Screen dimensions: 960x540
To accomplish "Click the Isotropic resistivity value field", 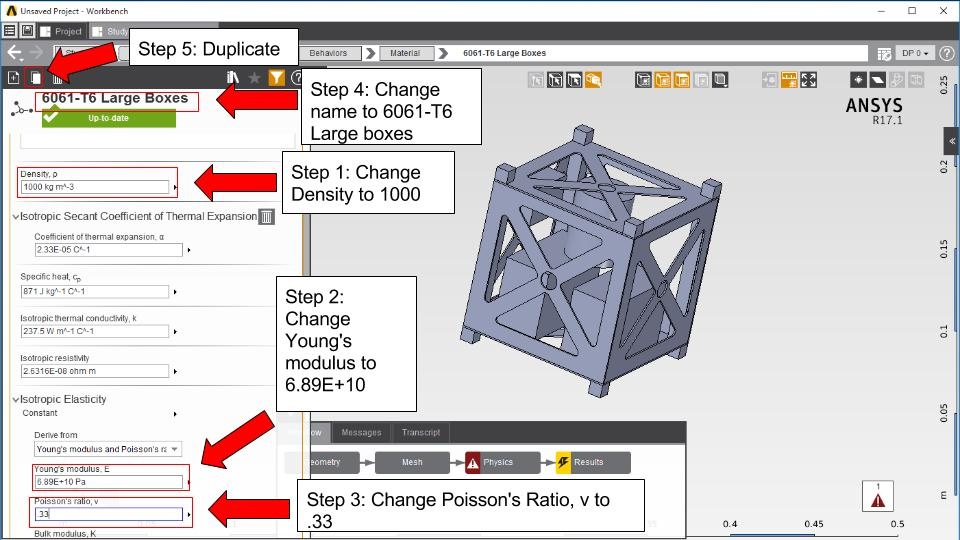I will tap(95, 372).
